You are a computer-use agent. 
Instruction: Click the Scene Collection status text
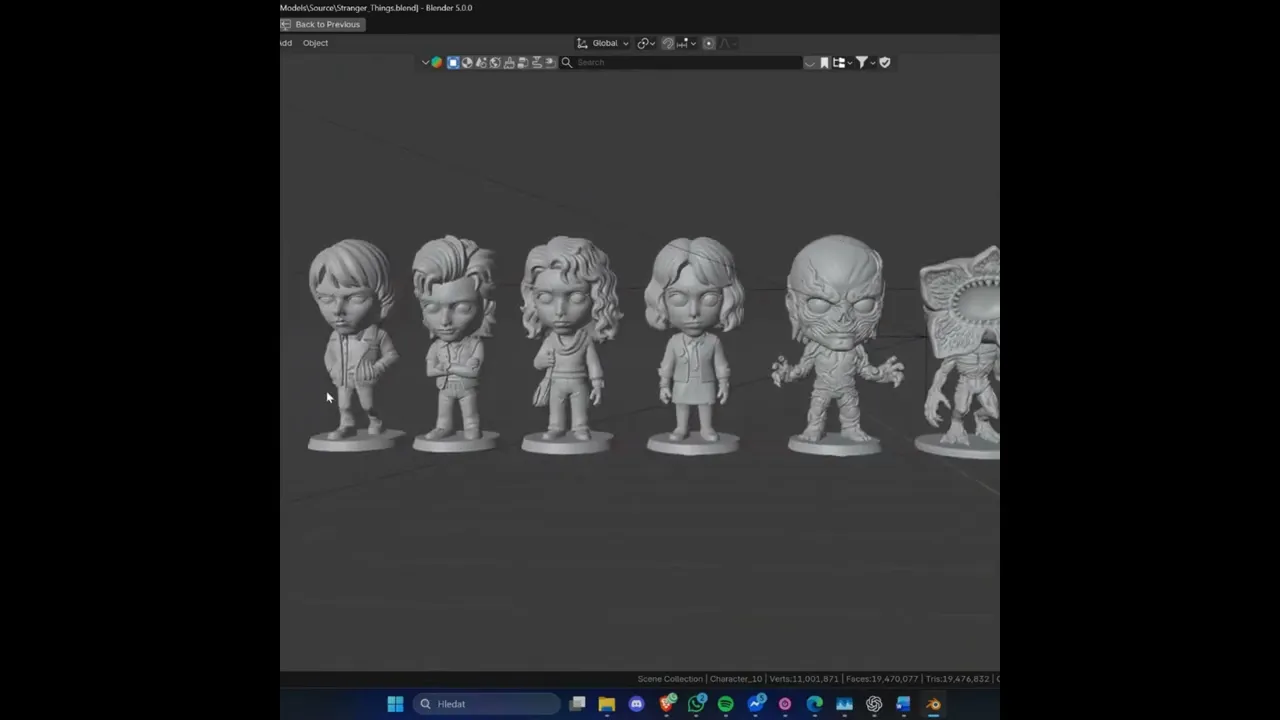click(x=670, y=679)
